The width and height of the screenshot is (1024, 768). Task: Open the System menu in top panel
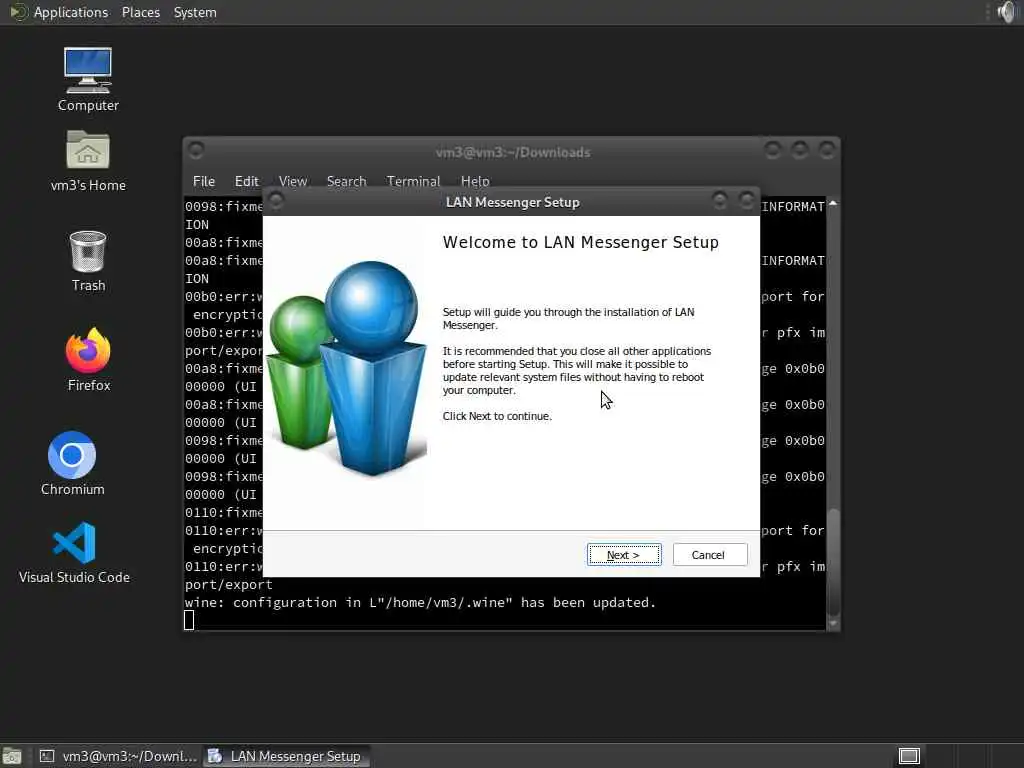195,12
